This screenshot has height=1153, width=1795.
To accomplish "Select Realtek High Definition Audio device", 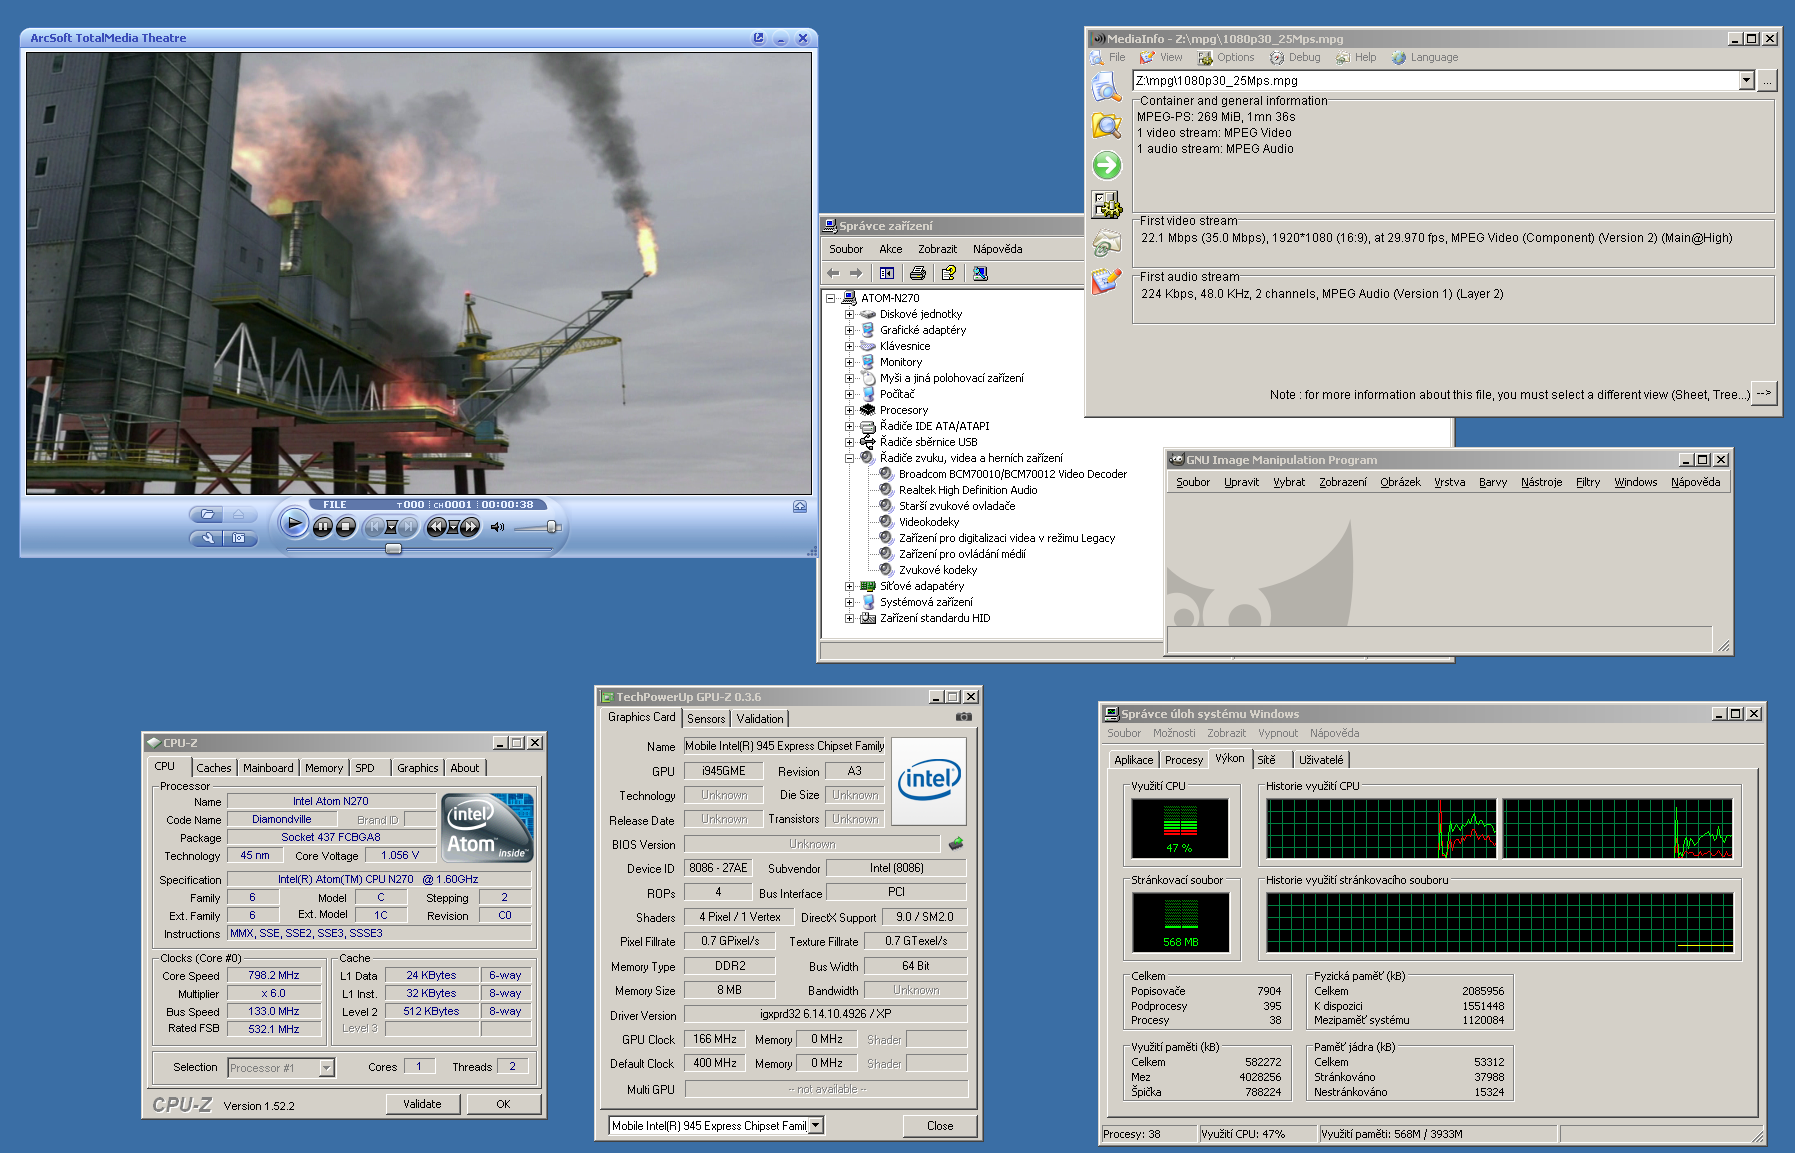I will [967, 490].
